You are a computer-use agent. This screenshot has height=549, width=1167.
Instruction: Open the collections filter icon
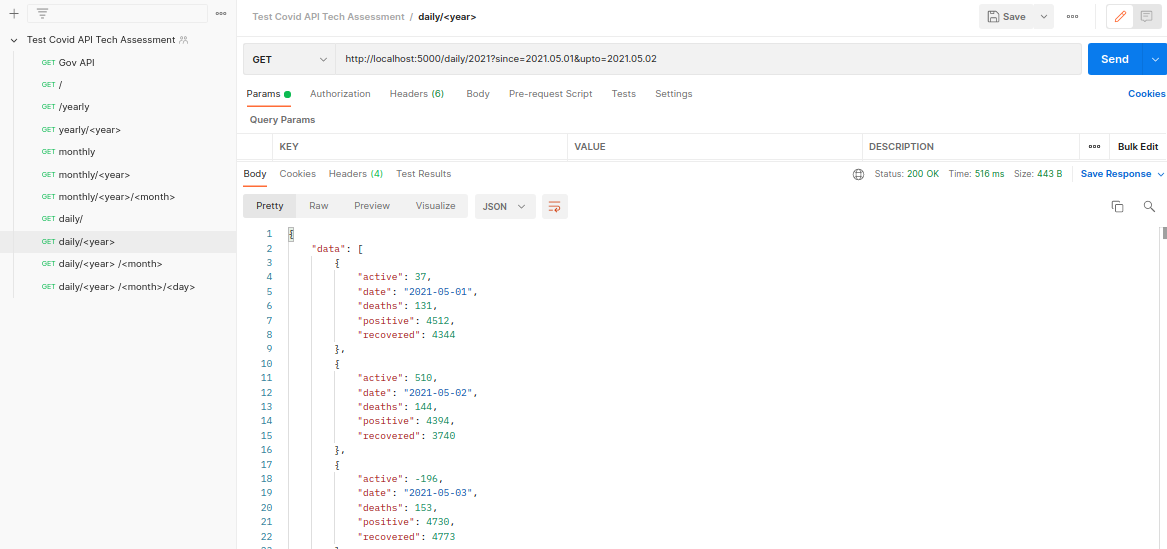coord(42,13)
